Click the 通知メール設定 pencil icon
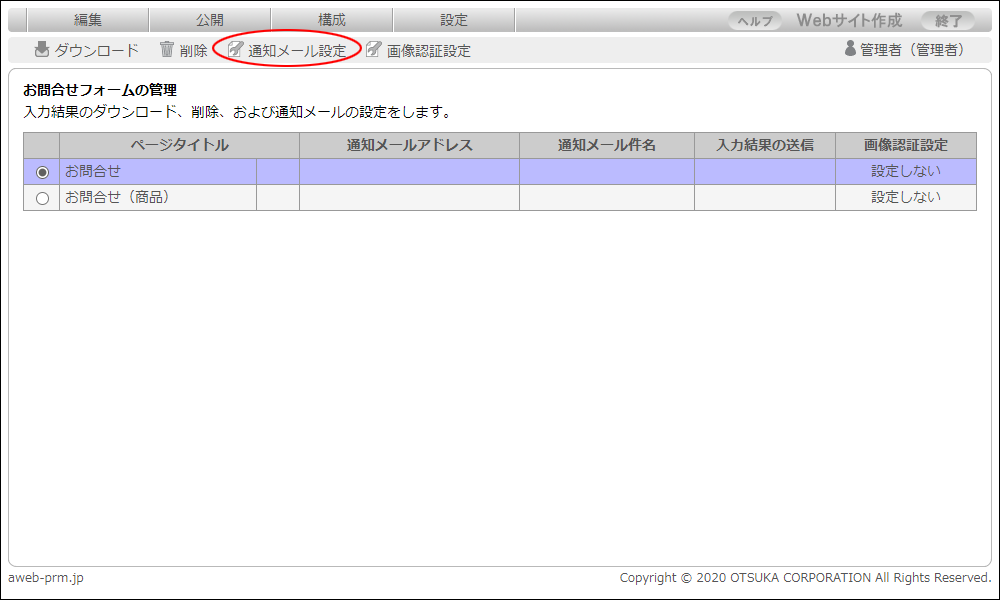 coord(236,50)
